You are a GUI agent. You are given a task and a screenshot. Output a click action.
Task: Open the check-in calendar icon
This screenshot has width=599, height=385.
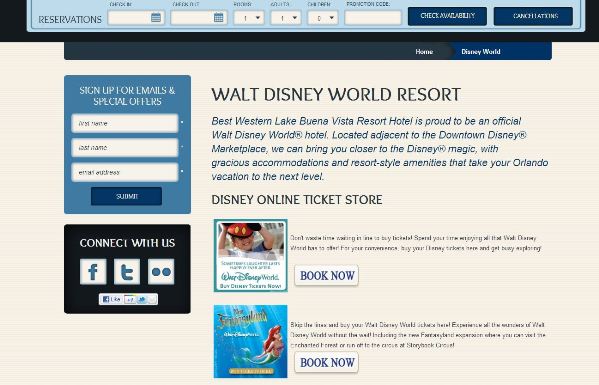click(156, 18)
